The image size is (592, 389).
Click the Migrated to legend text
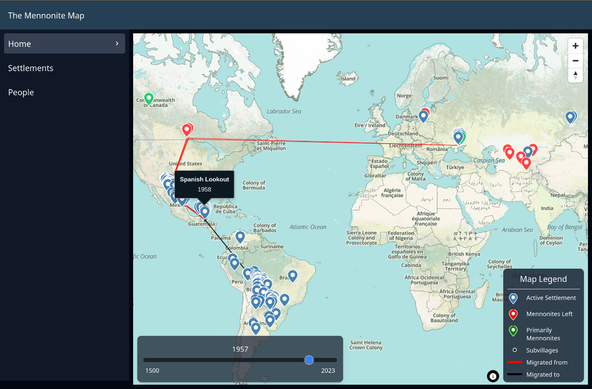coord(543,375)
